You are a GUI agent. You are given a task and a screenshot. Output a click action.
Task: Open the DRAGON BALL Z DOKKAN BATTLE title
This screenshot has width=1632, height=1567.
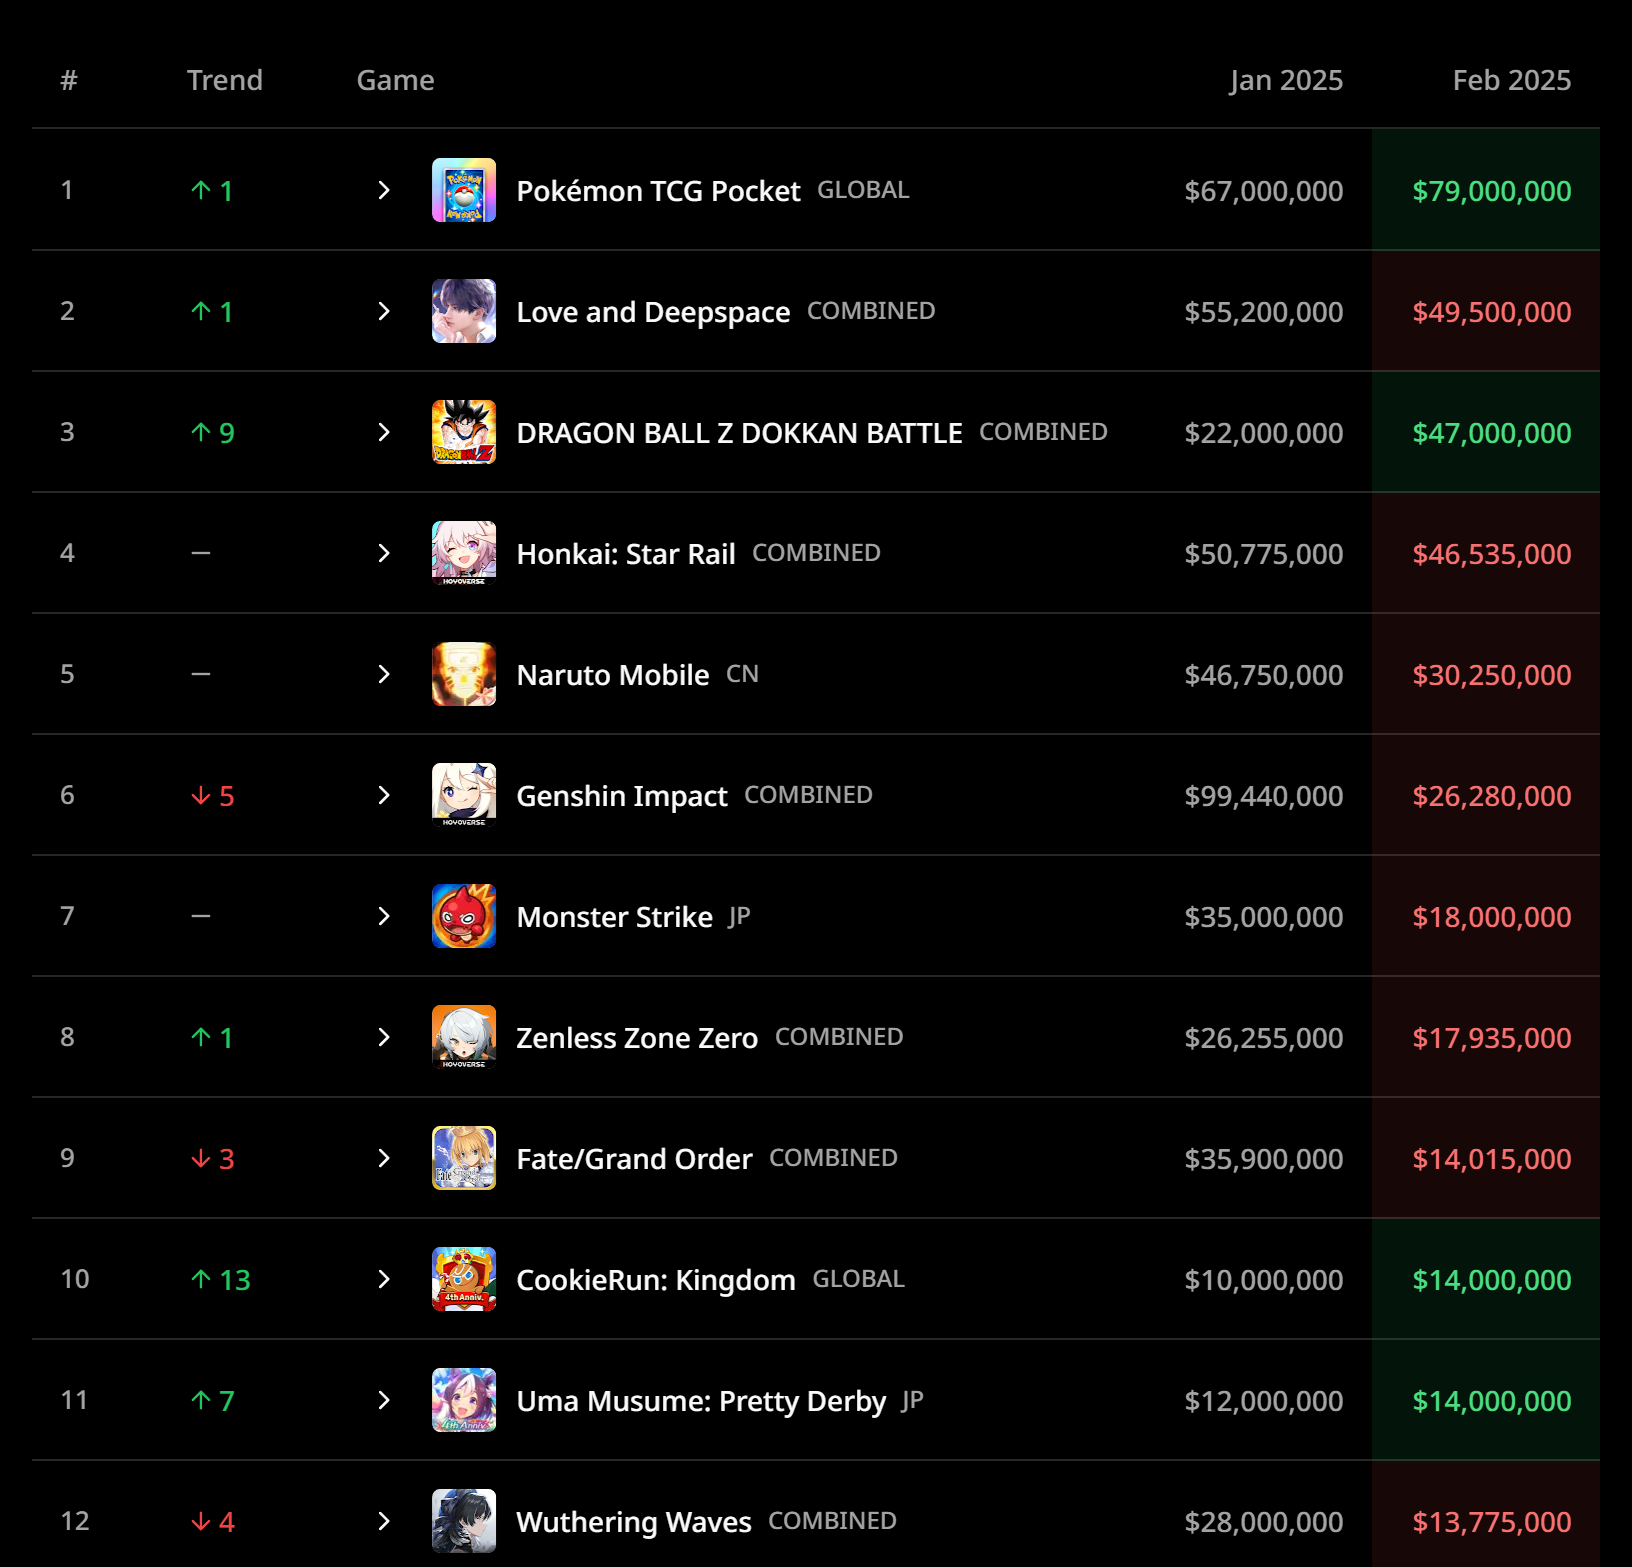tap(739, 433)
